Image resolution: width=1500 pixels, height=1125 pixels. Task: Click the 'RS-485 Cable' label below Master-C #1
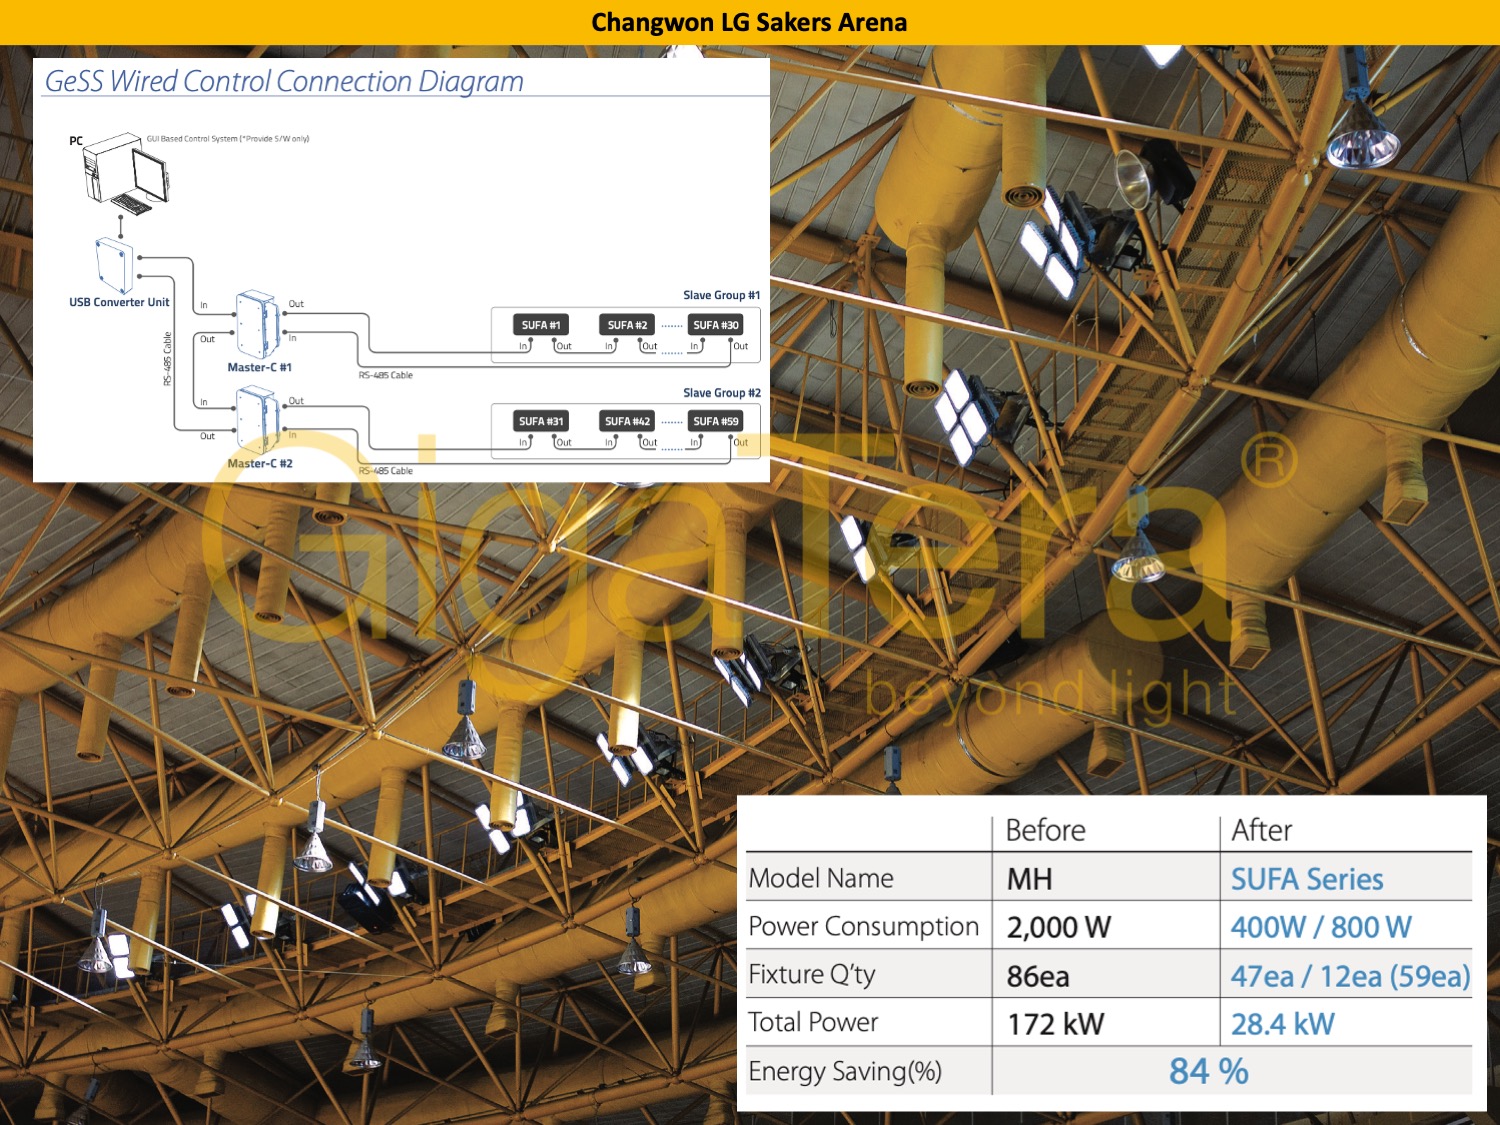386,375
